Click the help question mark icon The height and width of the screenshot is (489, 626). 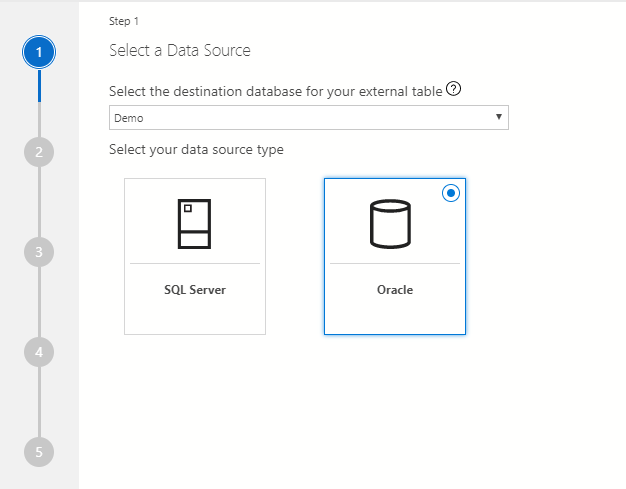point(453,89)
